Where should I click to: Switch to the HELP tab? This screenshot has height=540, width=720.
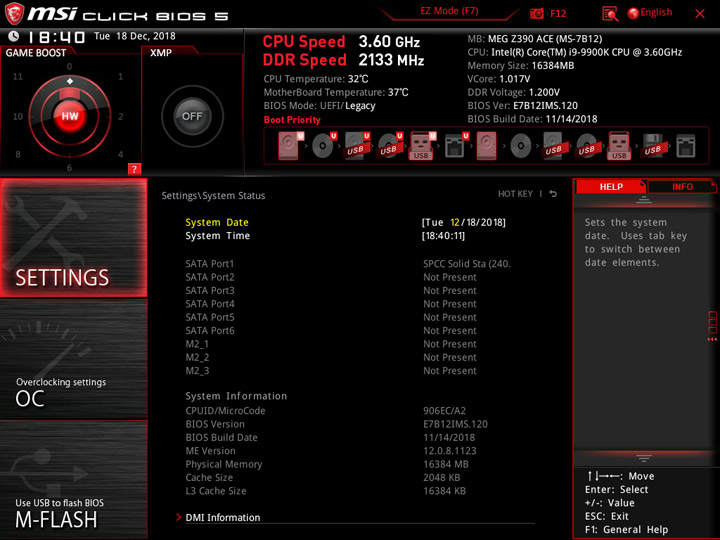point(611,186)
